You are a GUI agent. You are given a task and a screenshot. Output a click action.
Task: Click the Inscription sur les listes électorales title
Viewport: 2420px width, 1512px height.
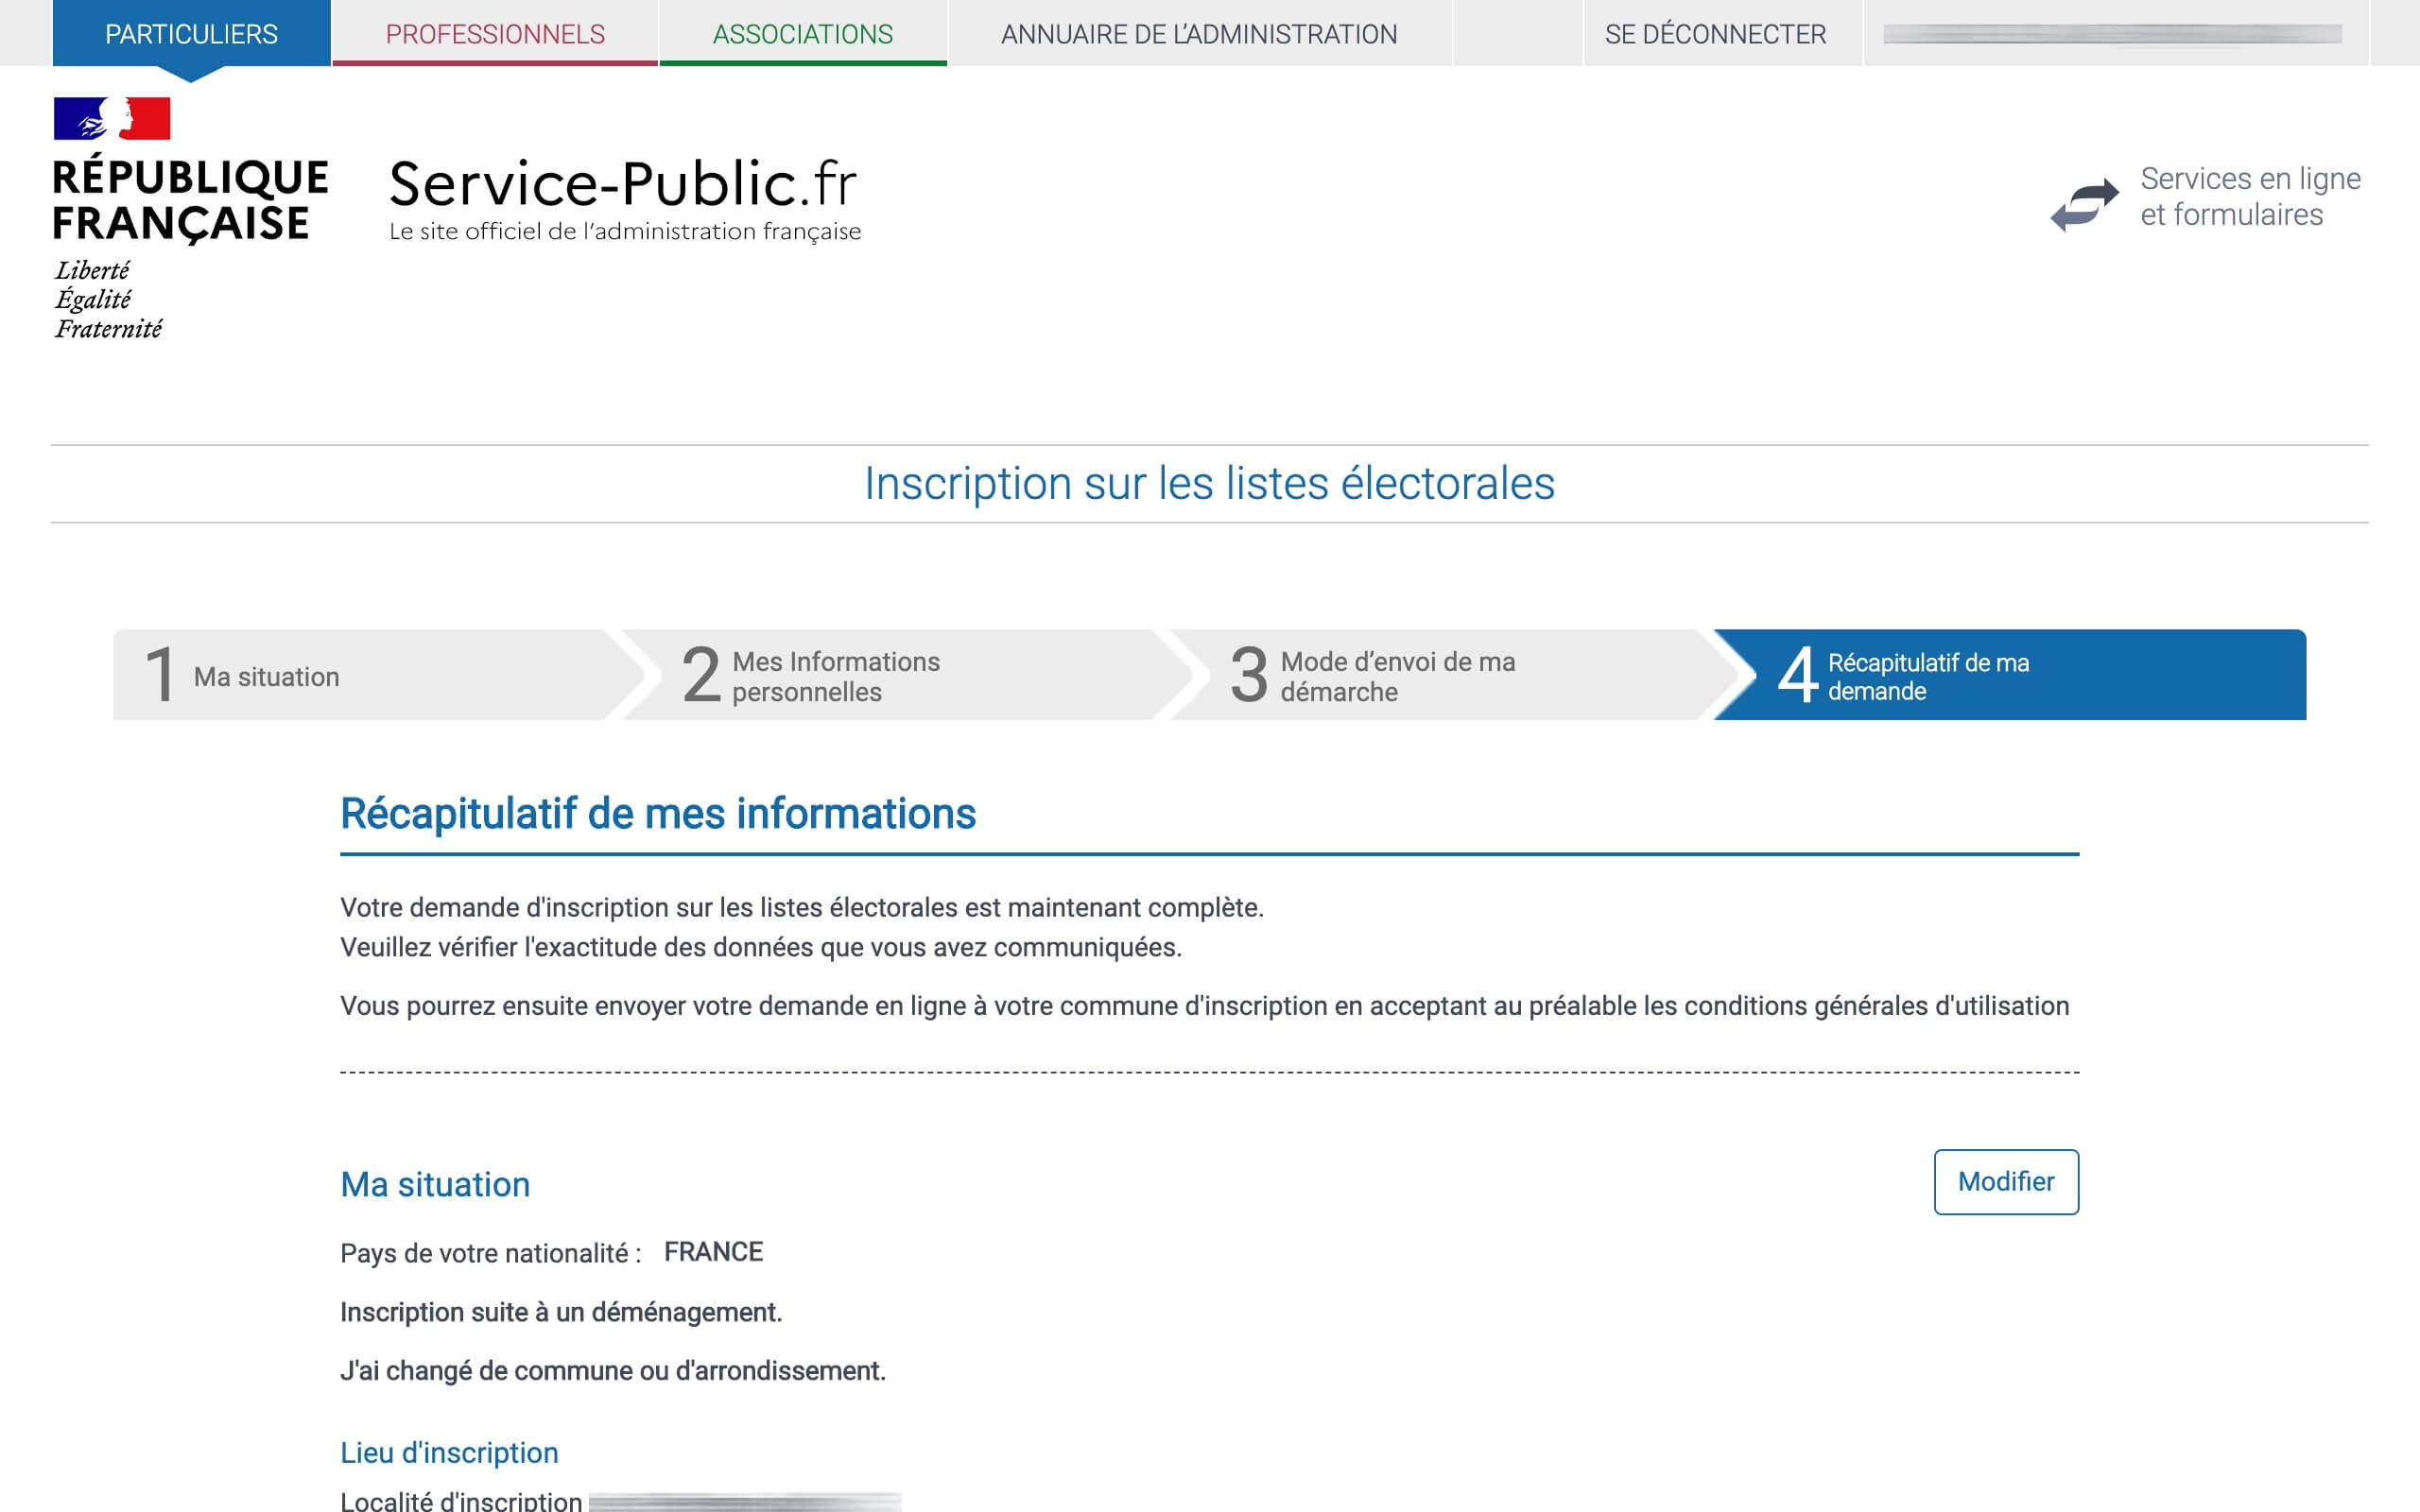pyautogui.click(x=1209, y=484)
